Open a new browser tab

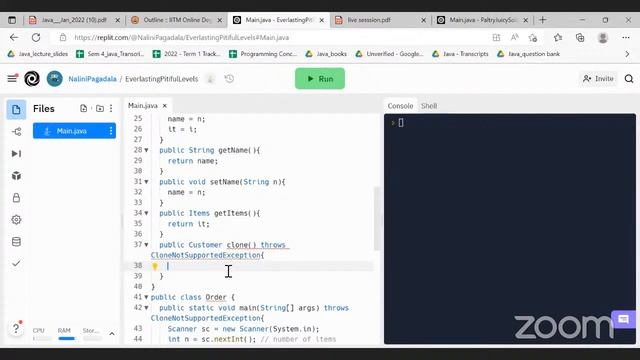point(542,20)
